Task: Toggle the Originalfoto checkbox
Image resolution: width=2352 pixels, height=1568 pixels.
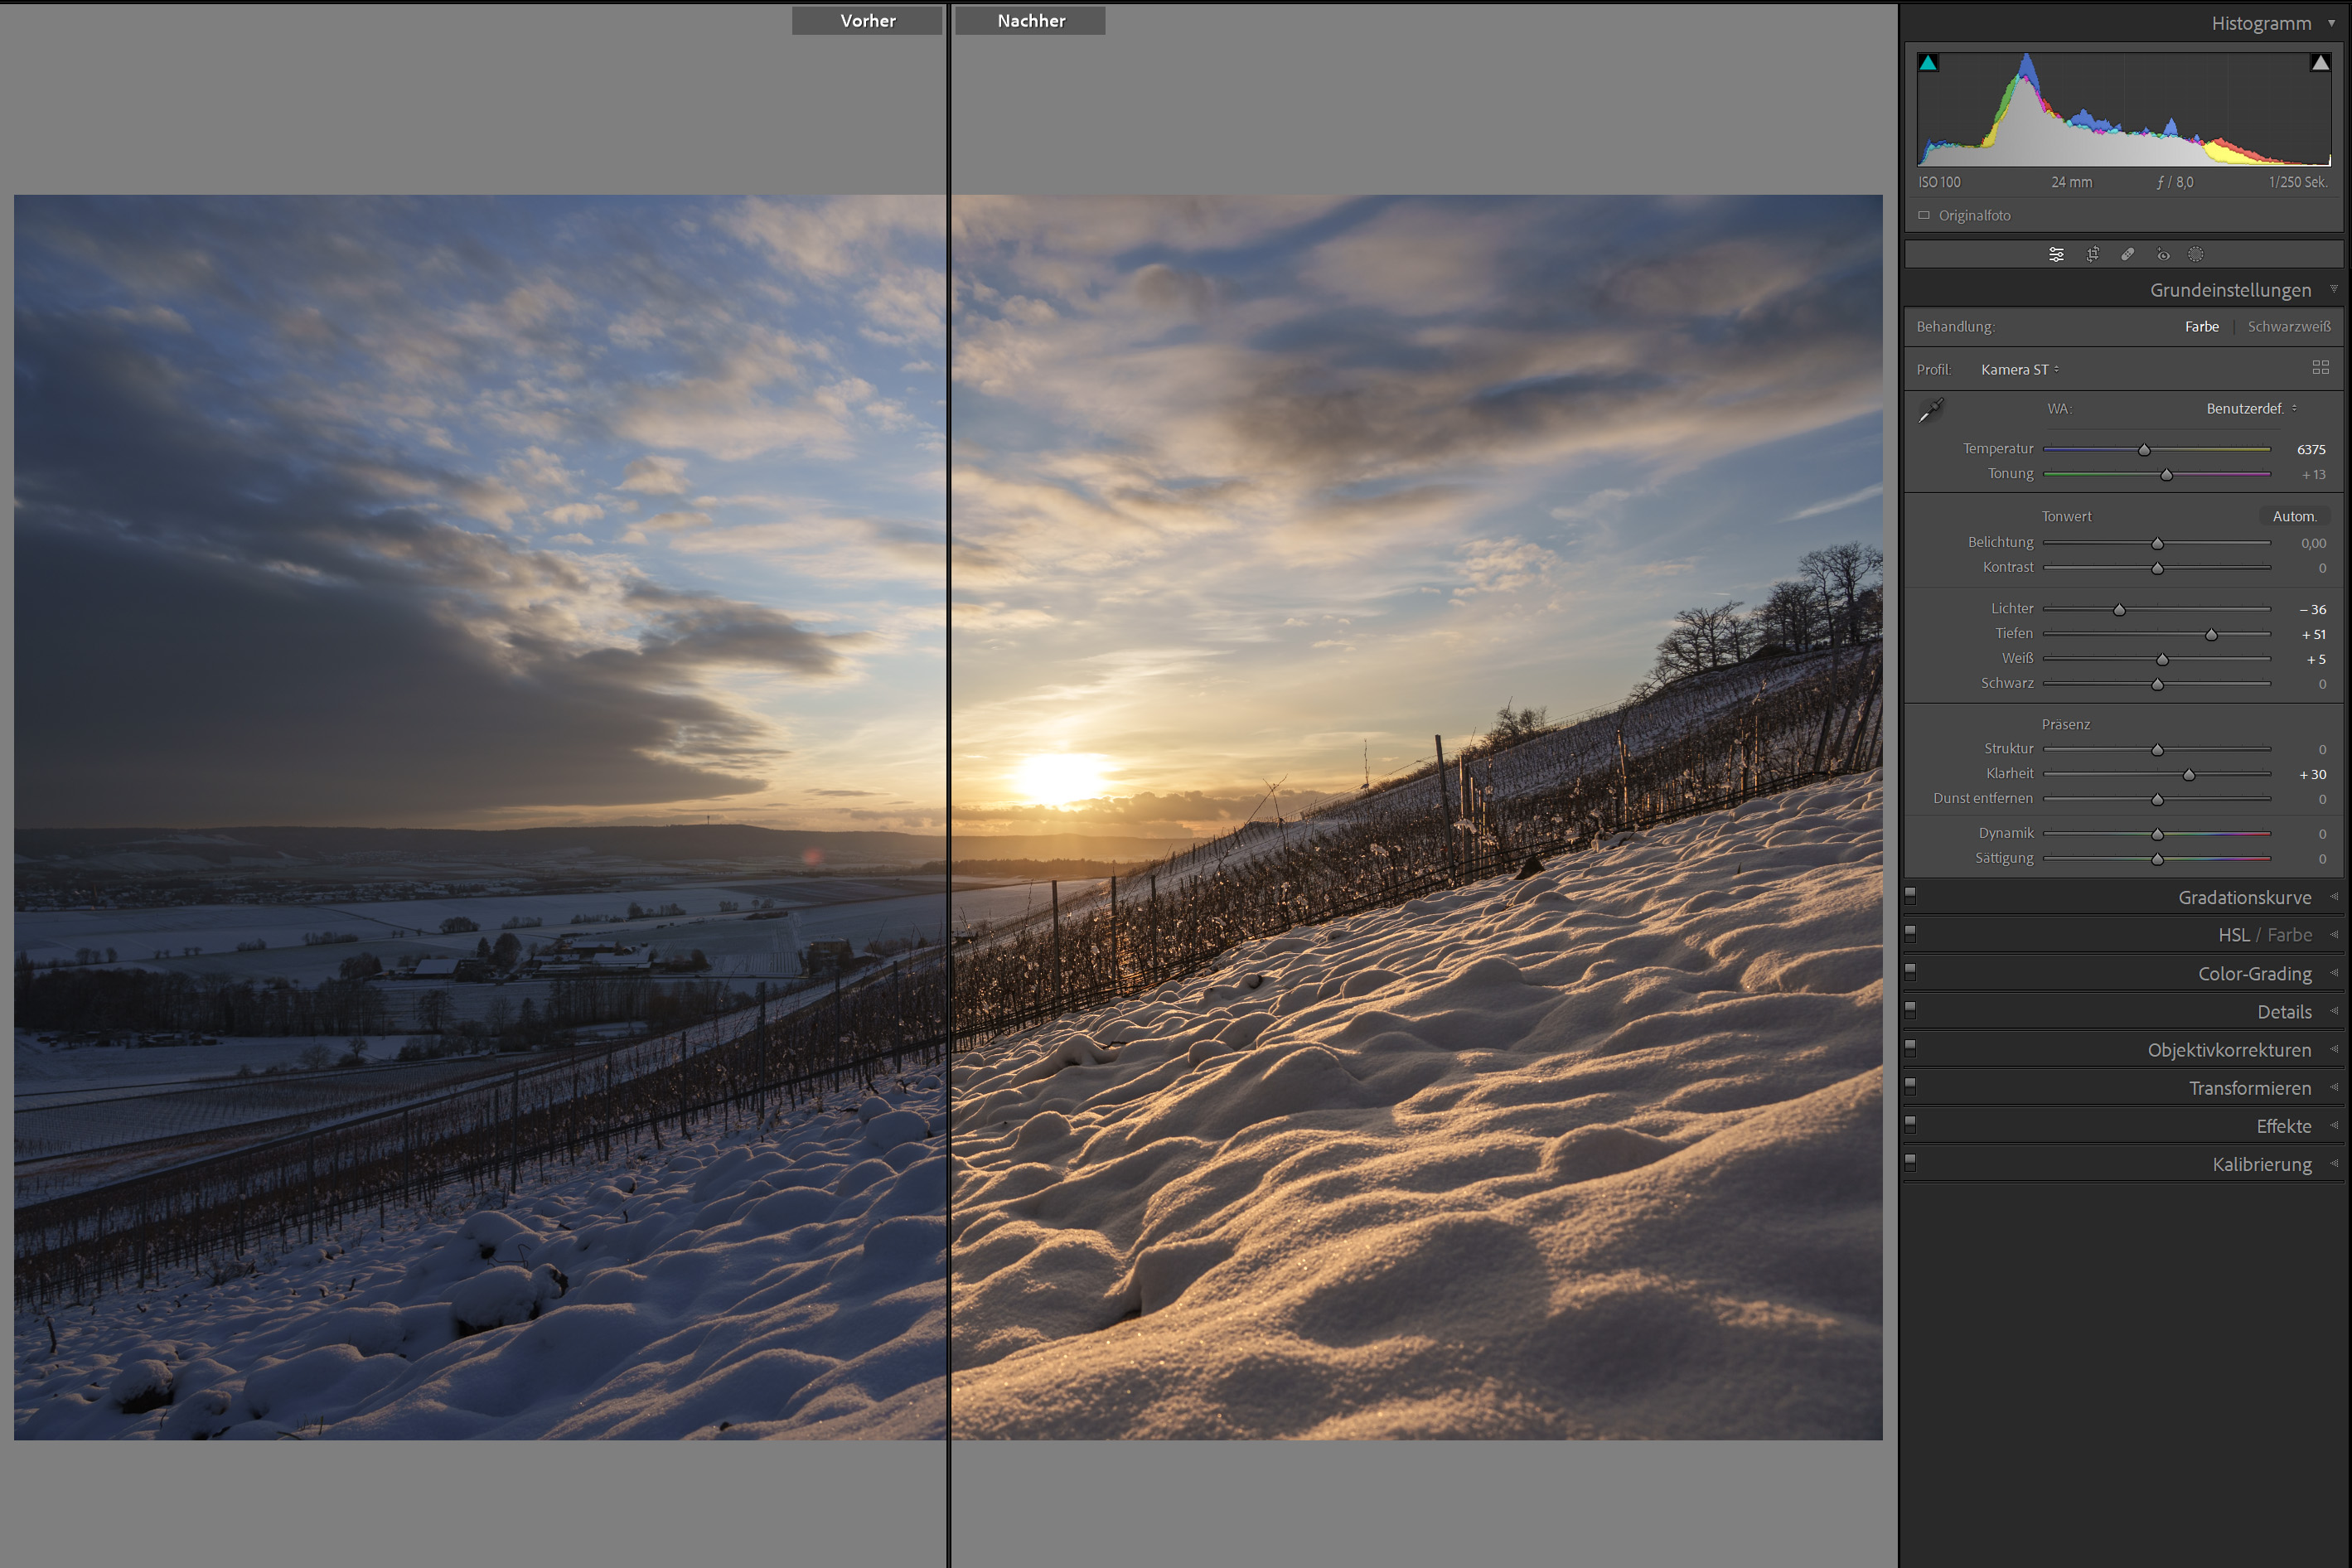Action: pyautogui.click(x=1924, y=215)
